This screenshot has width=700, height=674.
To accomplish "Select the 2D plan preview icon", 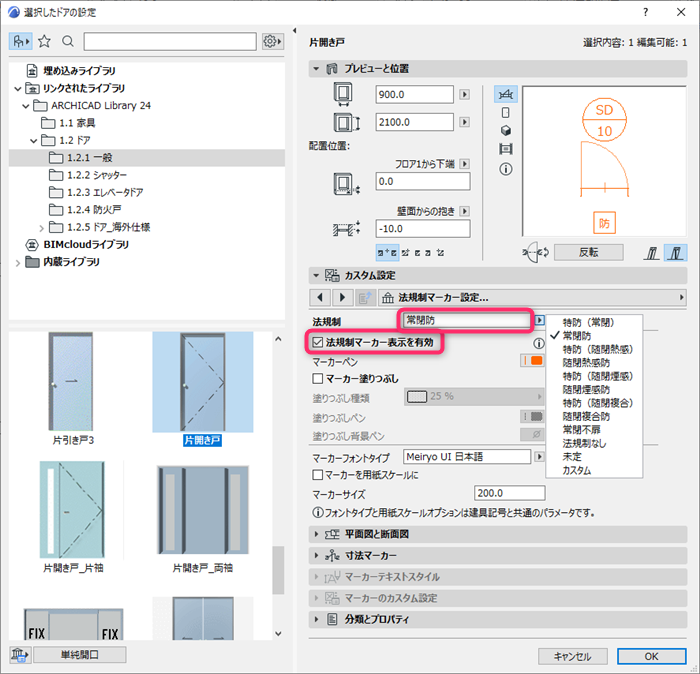I will coord(505,95).
